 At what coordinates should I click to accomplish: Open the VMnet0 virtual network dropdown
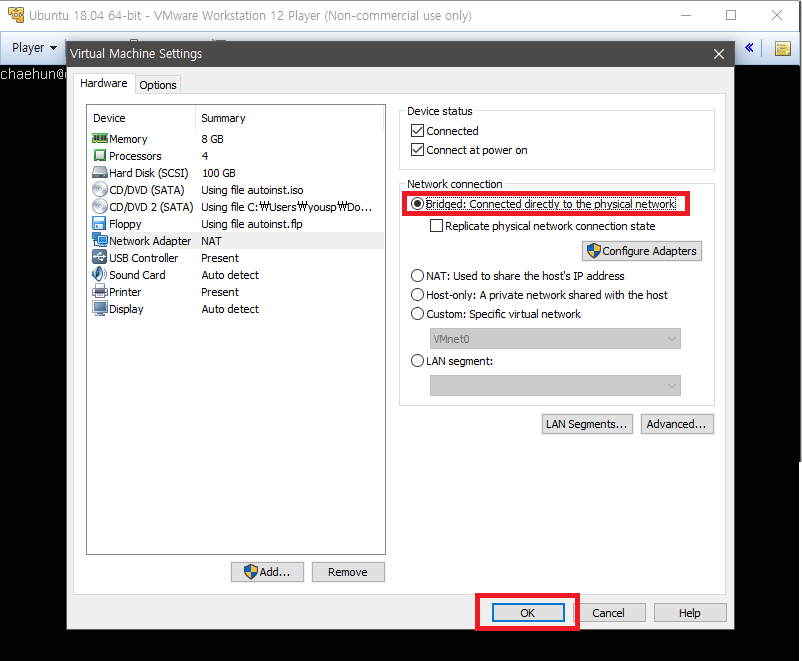[x=555, y=339]
